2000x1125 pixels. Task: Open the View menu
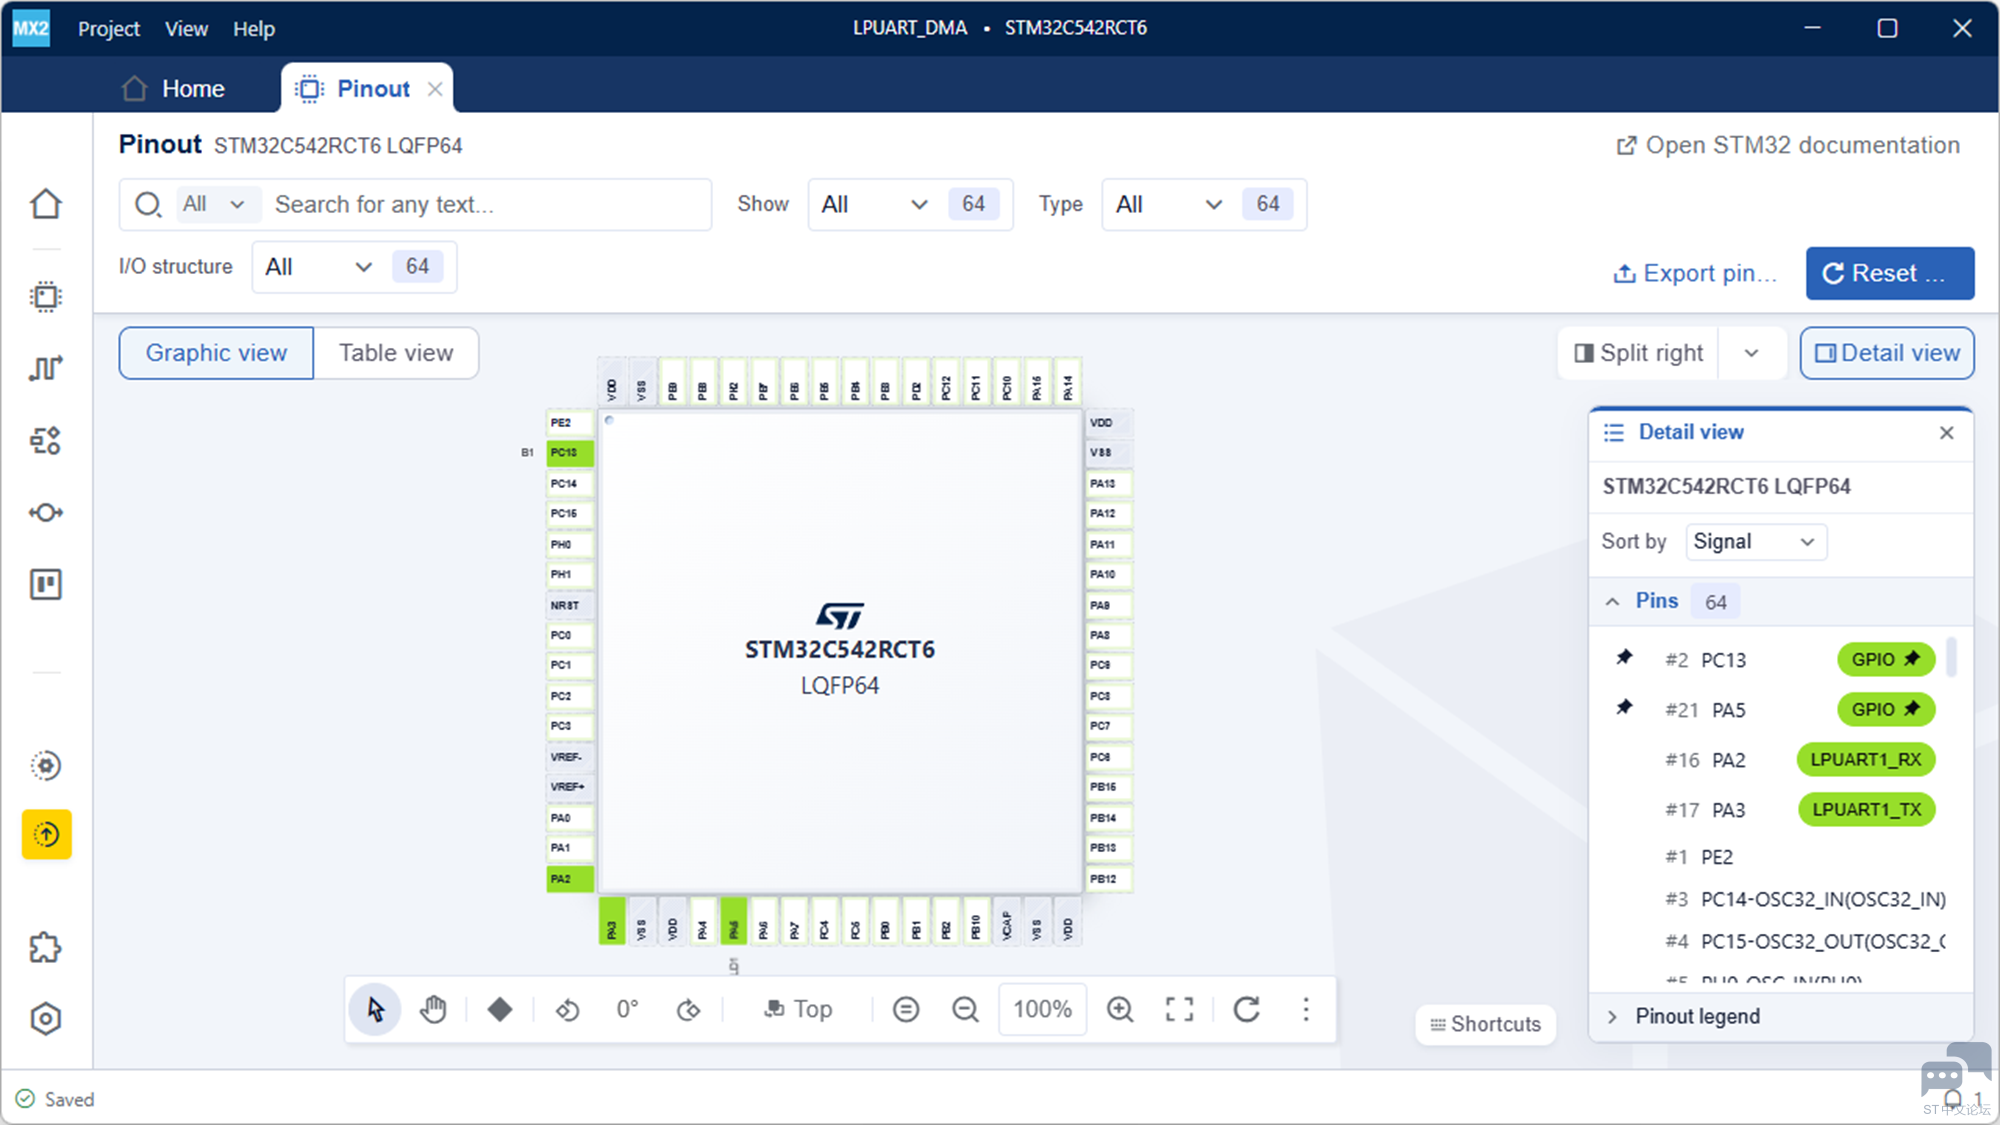click(x=186, y=29)
